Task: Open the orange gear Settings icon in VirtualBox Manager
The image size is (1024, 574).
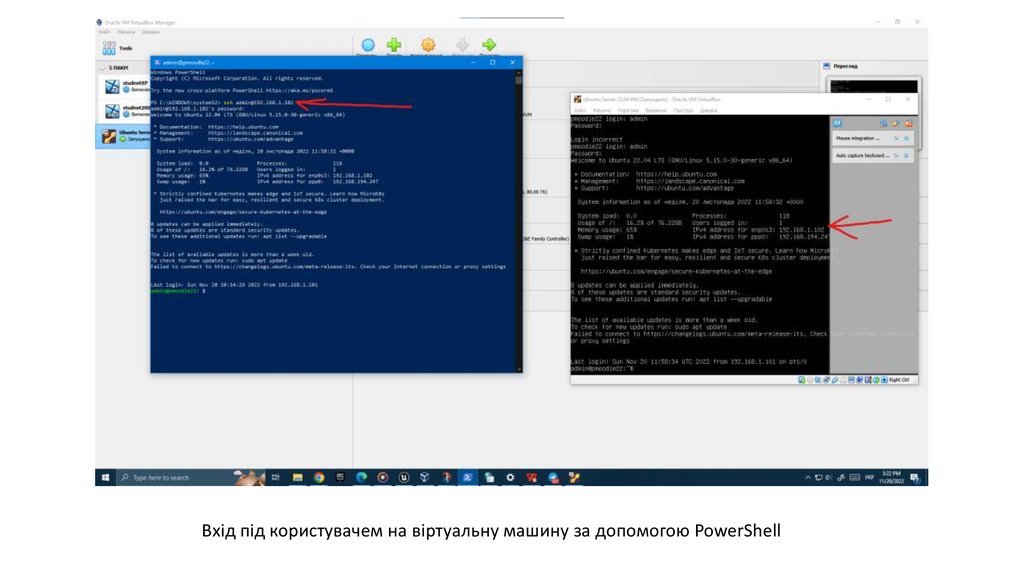Action: coord(428,44)
